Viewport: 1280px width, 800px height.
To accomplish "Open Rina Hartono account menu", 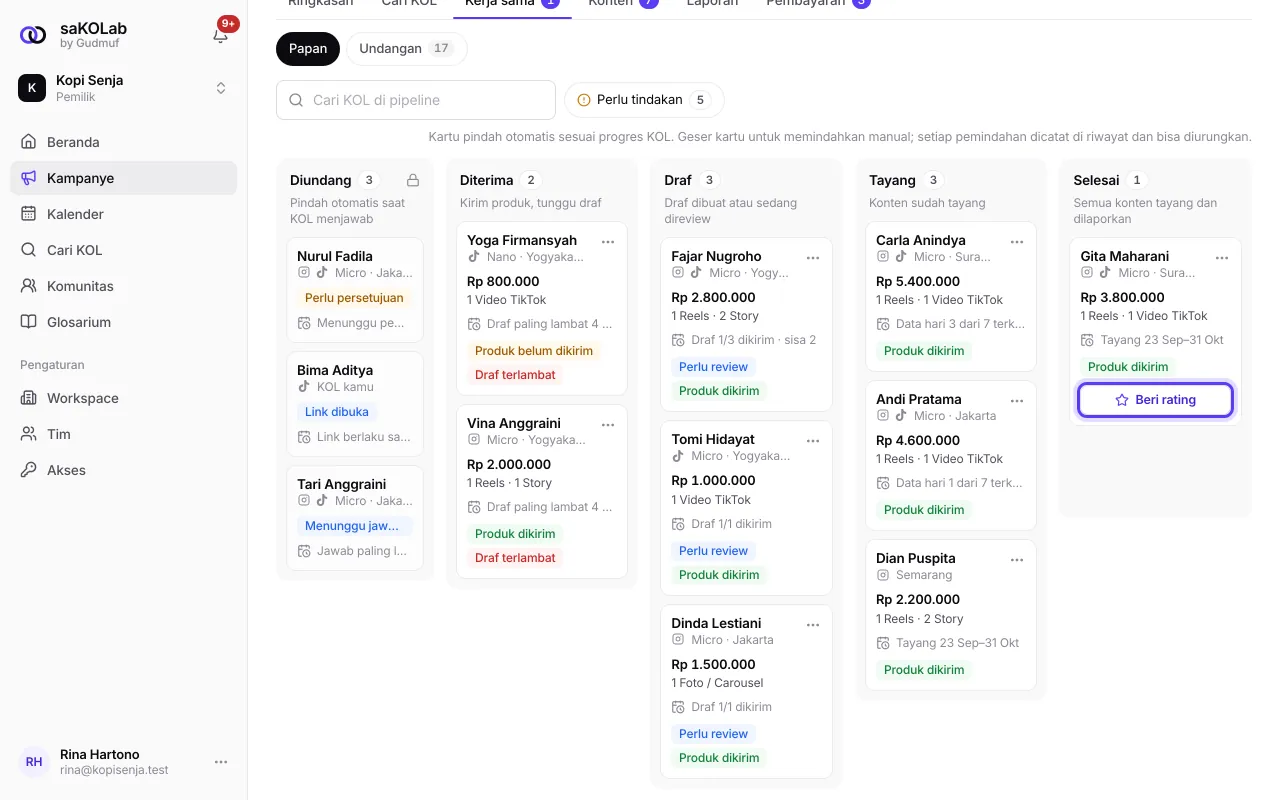I will coord(221,762).
